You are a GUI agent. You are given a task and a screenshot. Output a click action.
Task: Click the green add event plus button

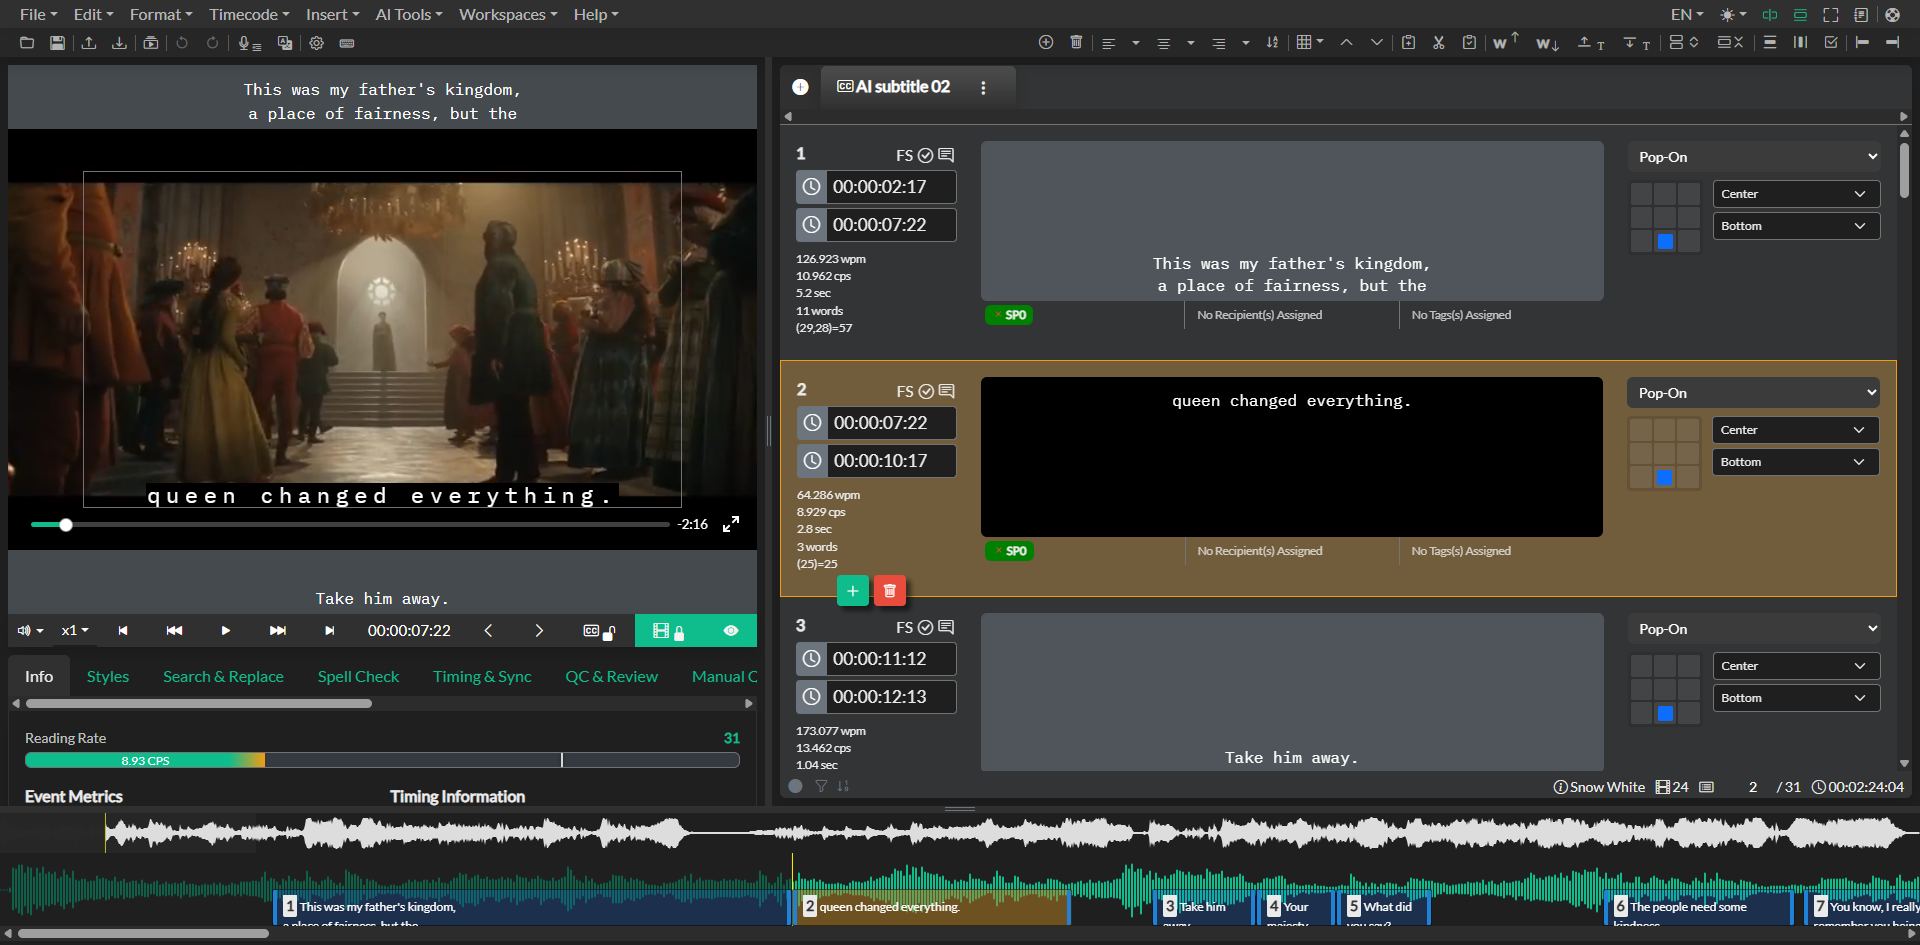(852, 591)
